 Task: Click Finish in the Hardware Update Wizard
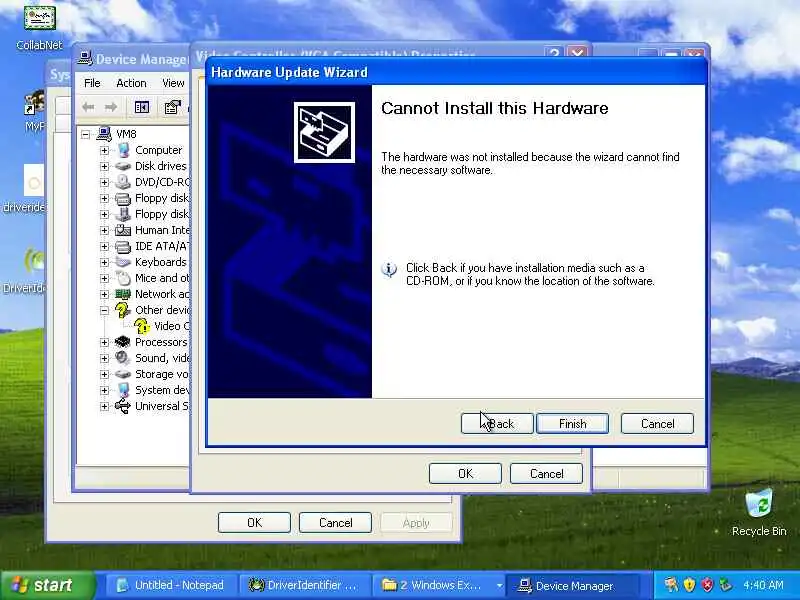click(572, 423)
